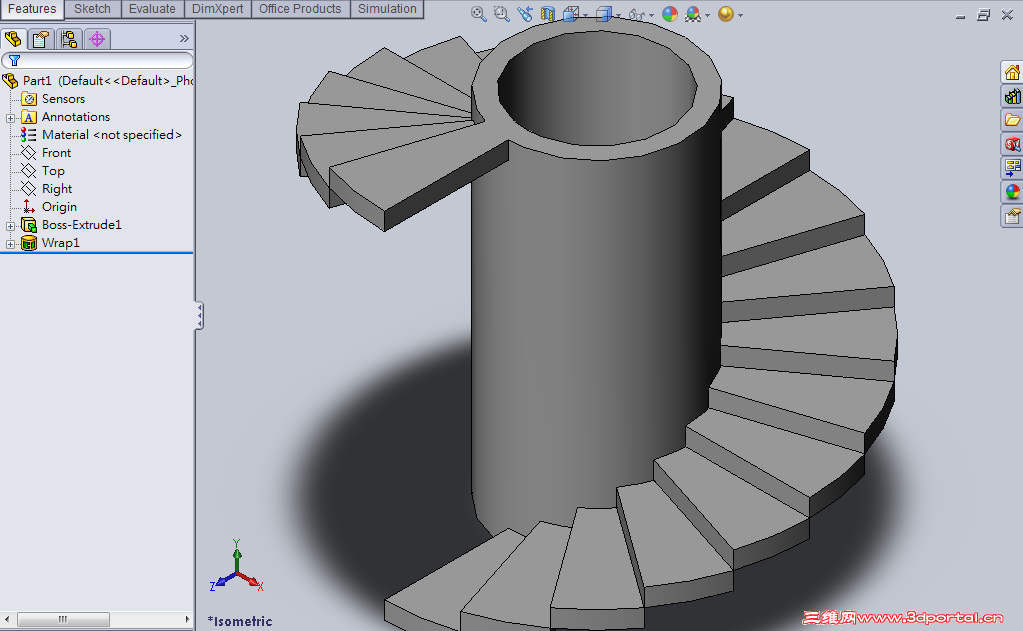Open the FeatureManager Design Tree tab
Image resolution: width=1023 pixels, height=631 pixels.
click(x=13, y=39)
